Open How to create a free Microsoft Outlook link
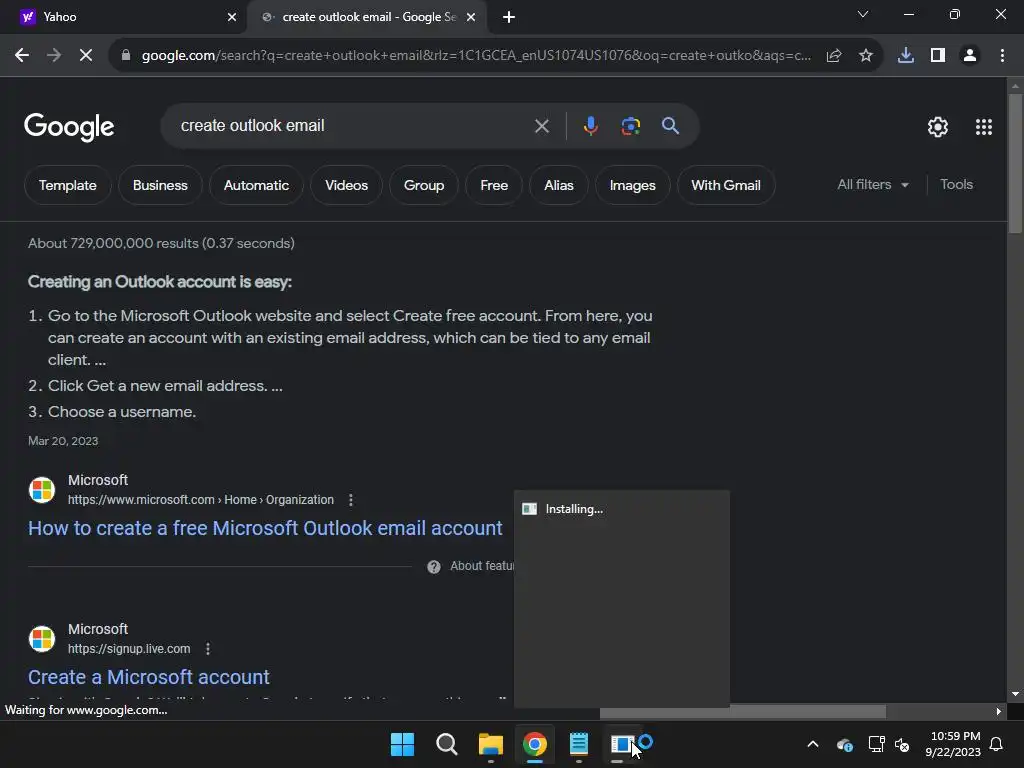The image size is (1024, 768). (x=265, y=528)
